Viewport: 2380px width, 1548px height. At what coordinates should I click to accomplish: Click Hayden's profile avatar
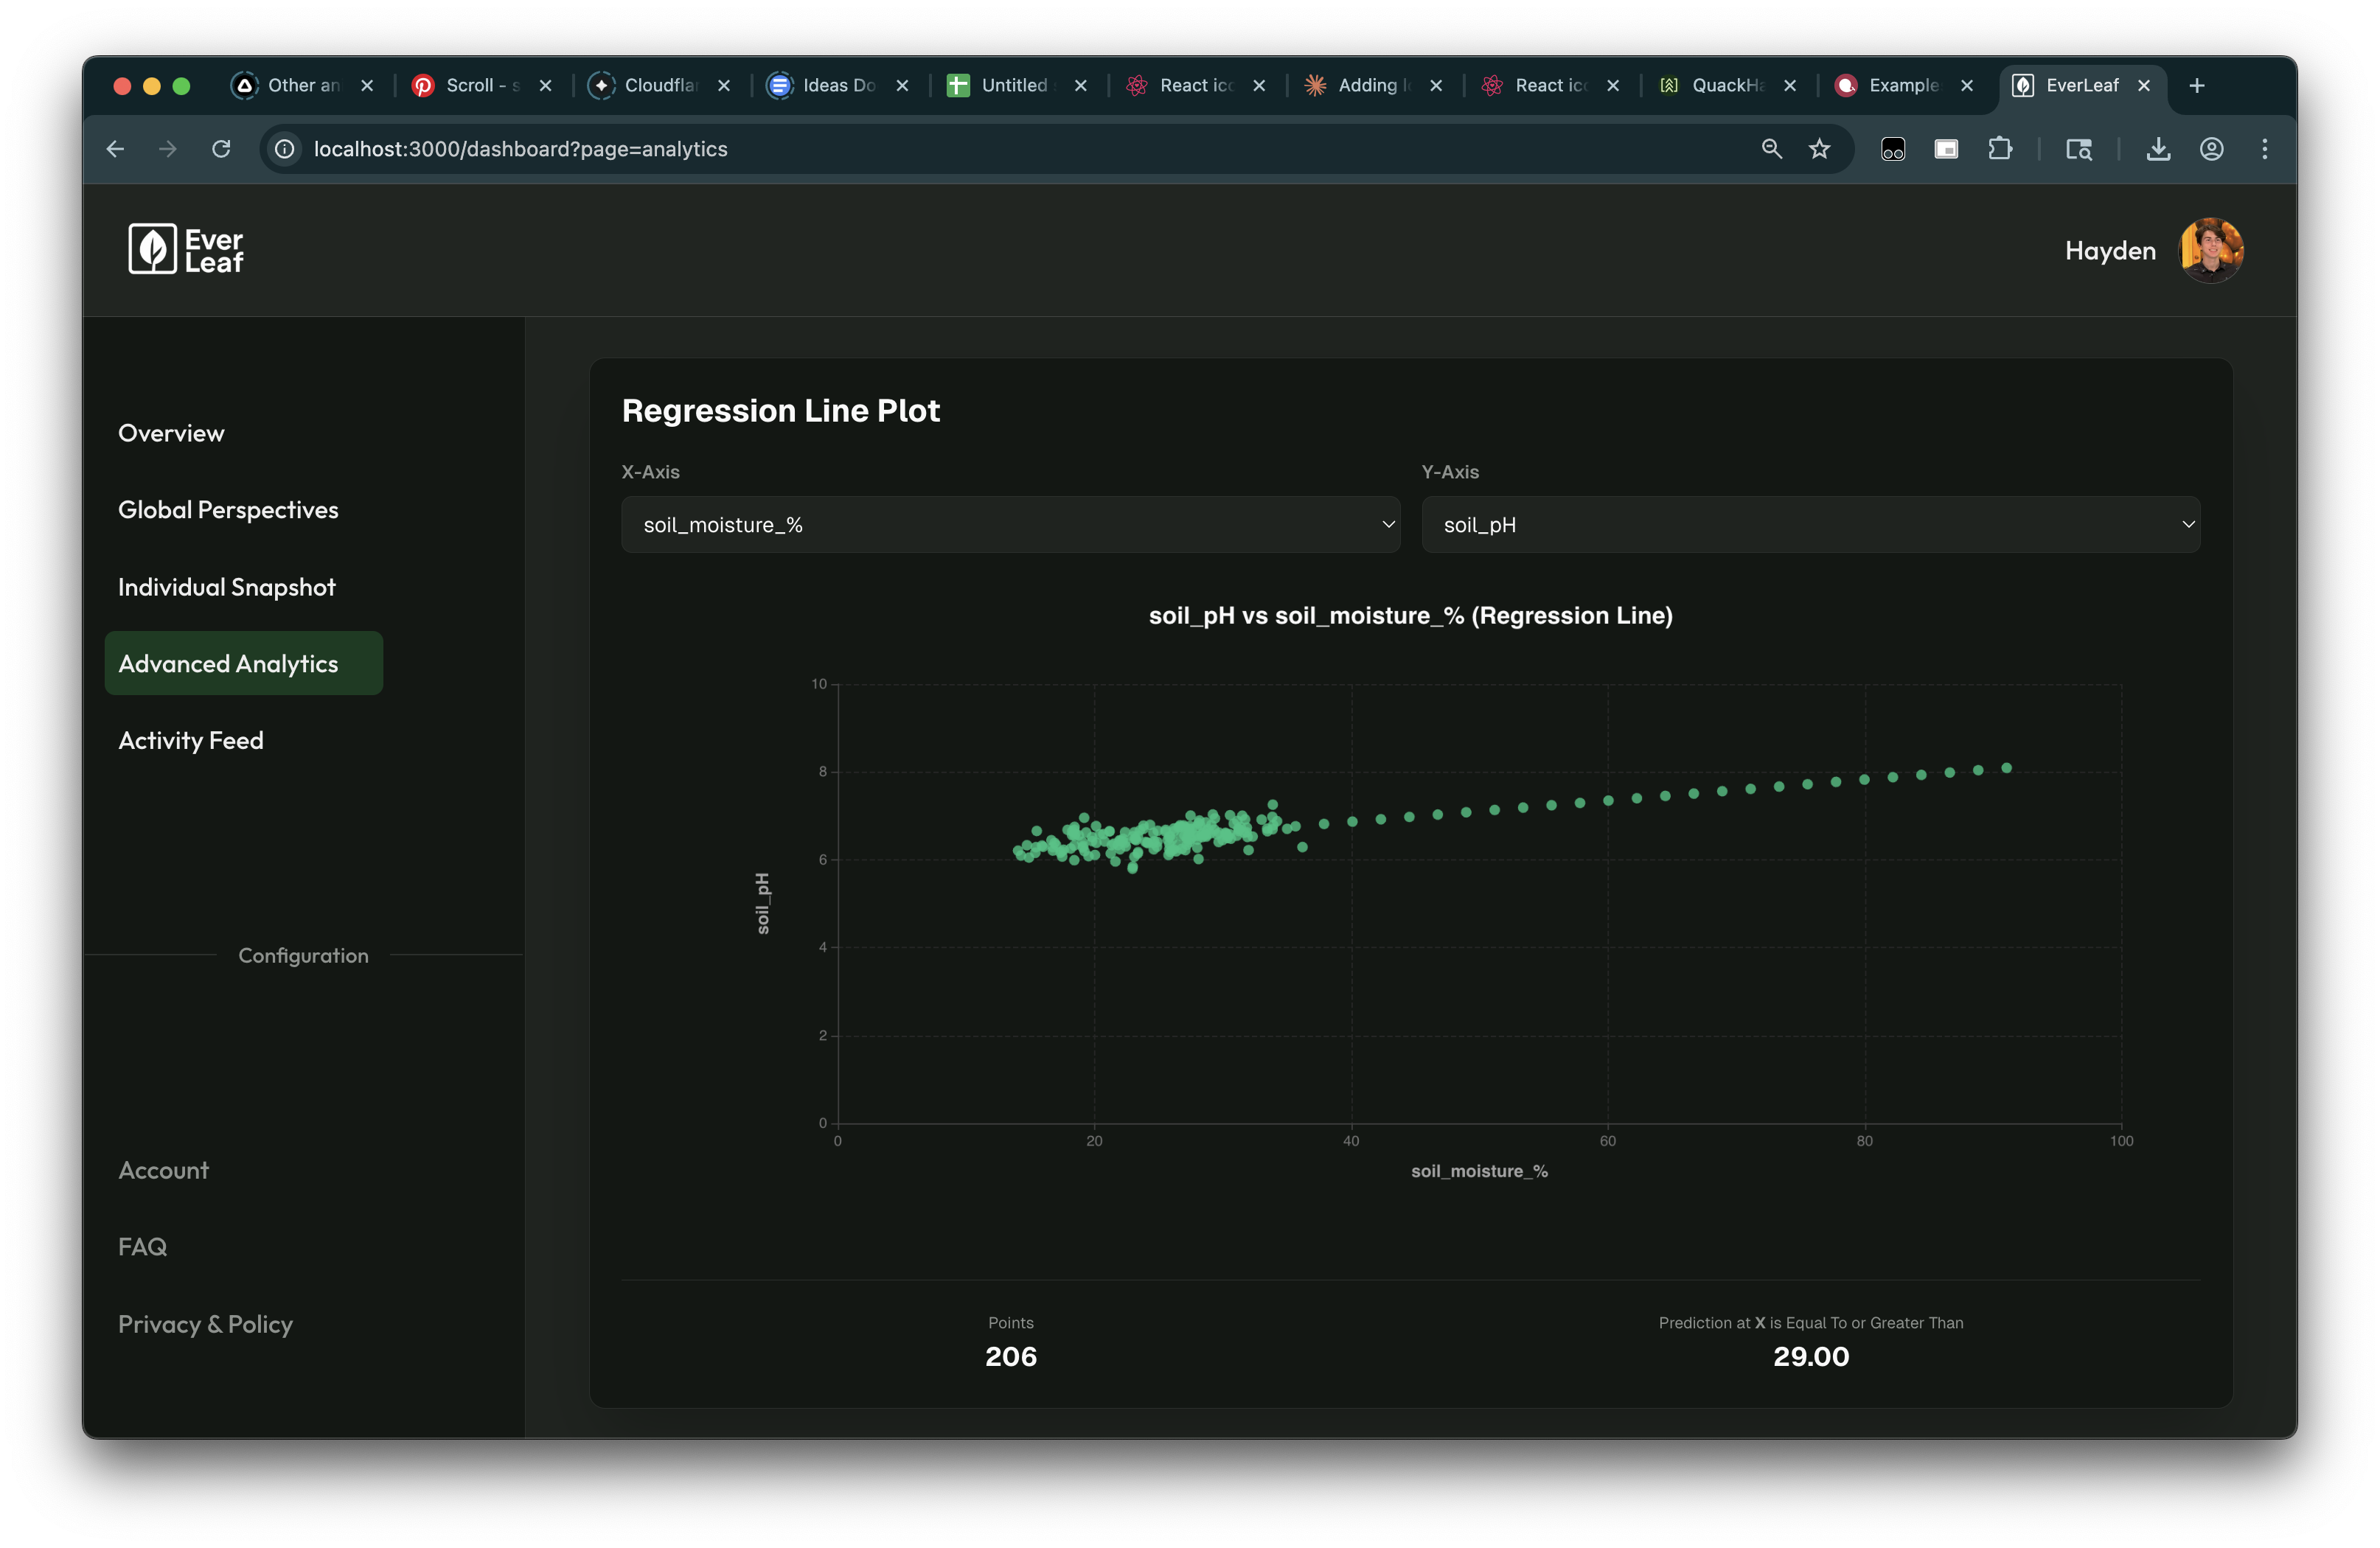pyautogui.click(x=2210, y=250)
